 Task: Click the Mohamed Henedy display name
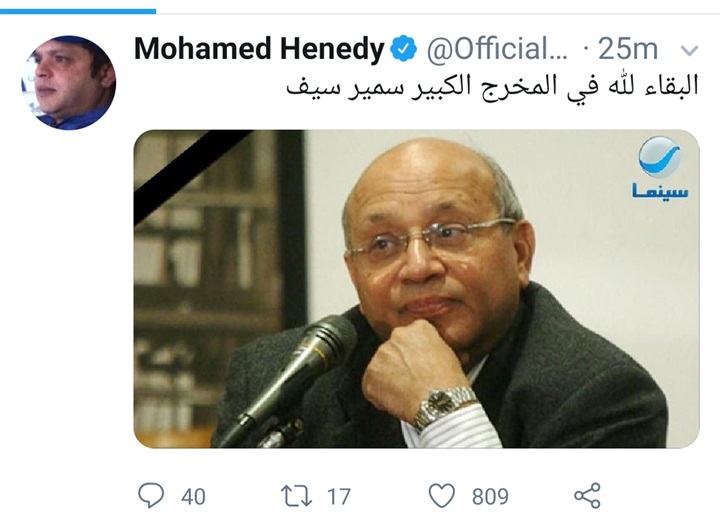click(x=259, y=49)
